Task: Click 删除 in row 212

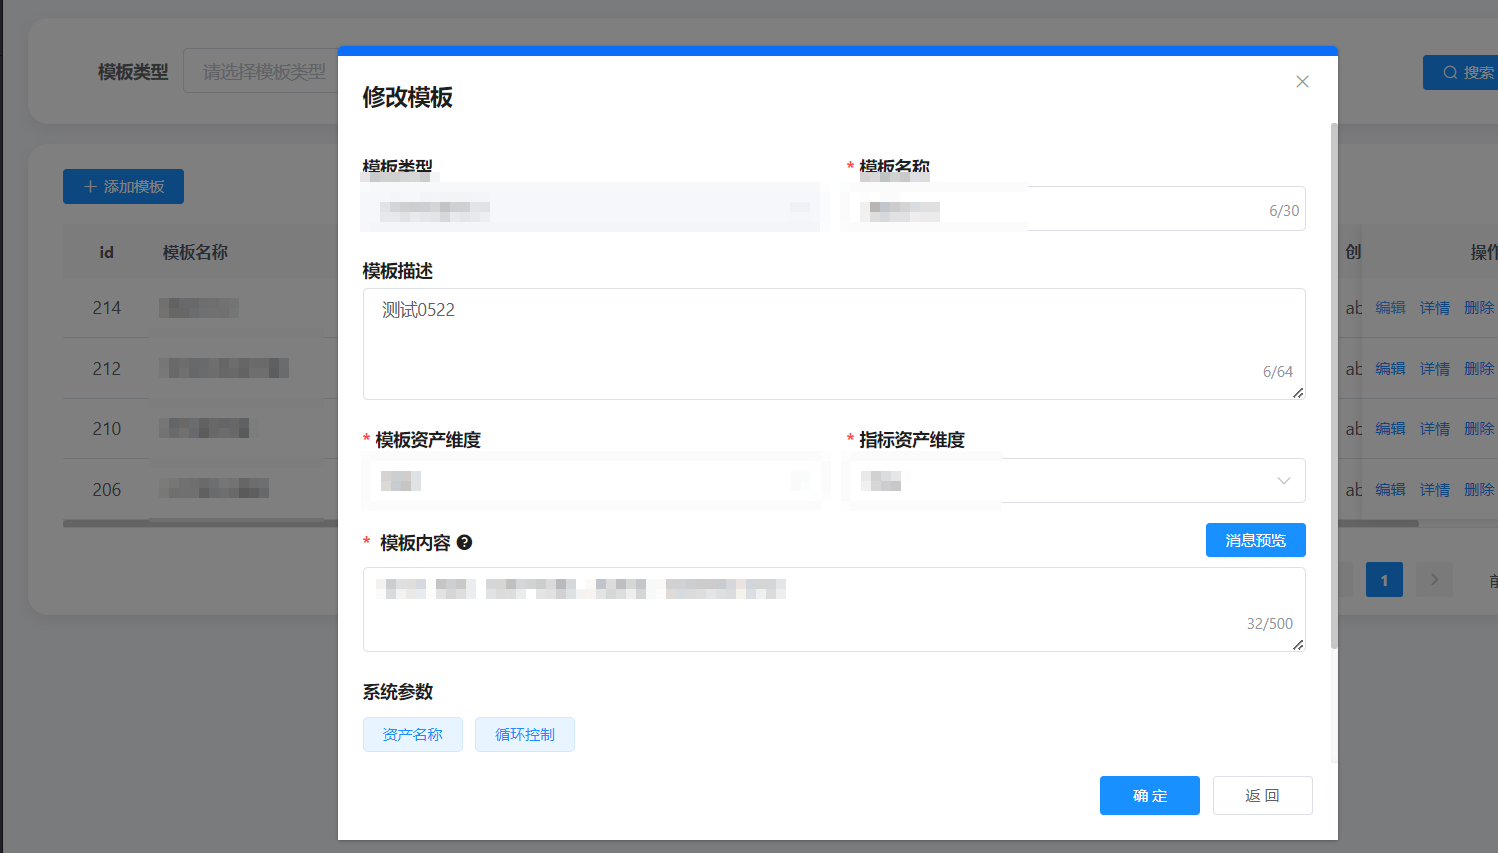Action: 1479,369
